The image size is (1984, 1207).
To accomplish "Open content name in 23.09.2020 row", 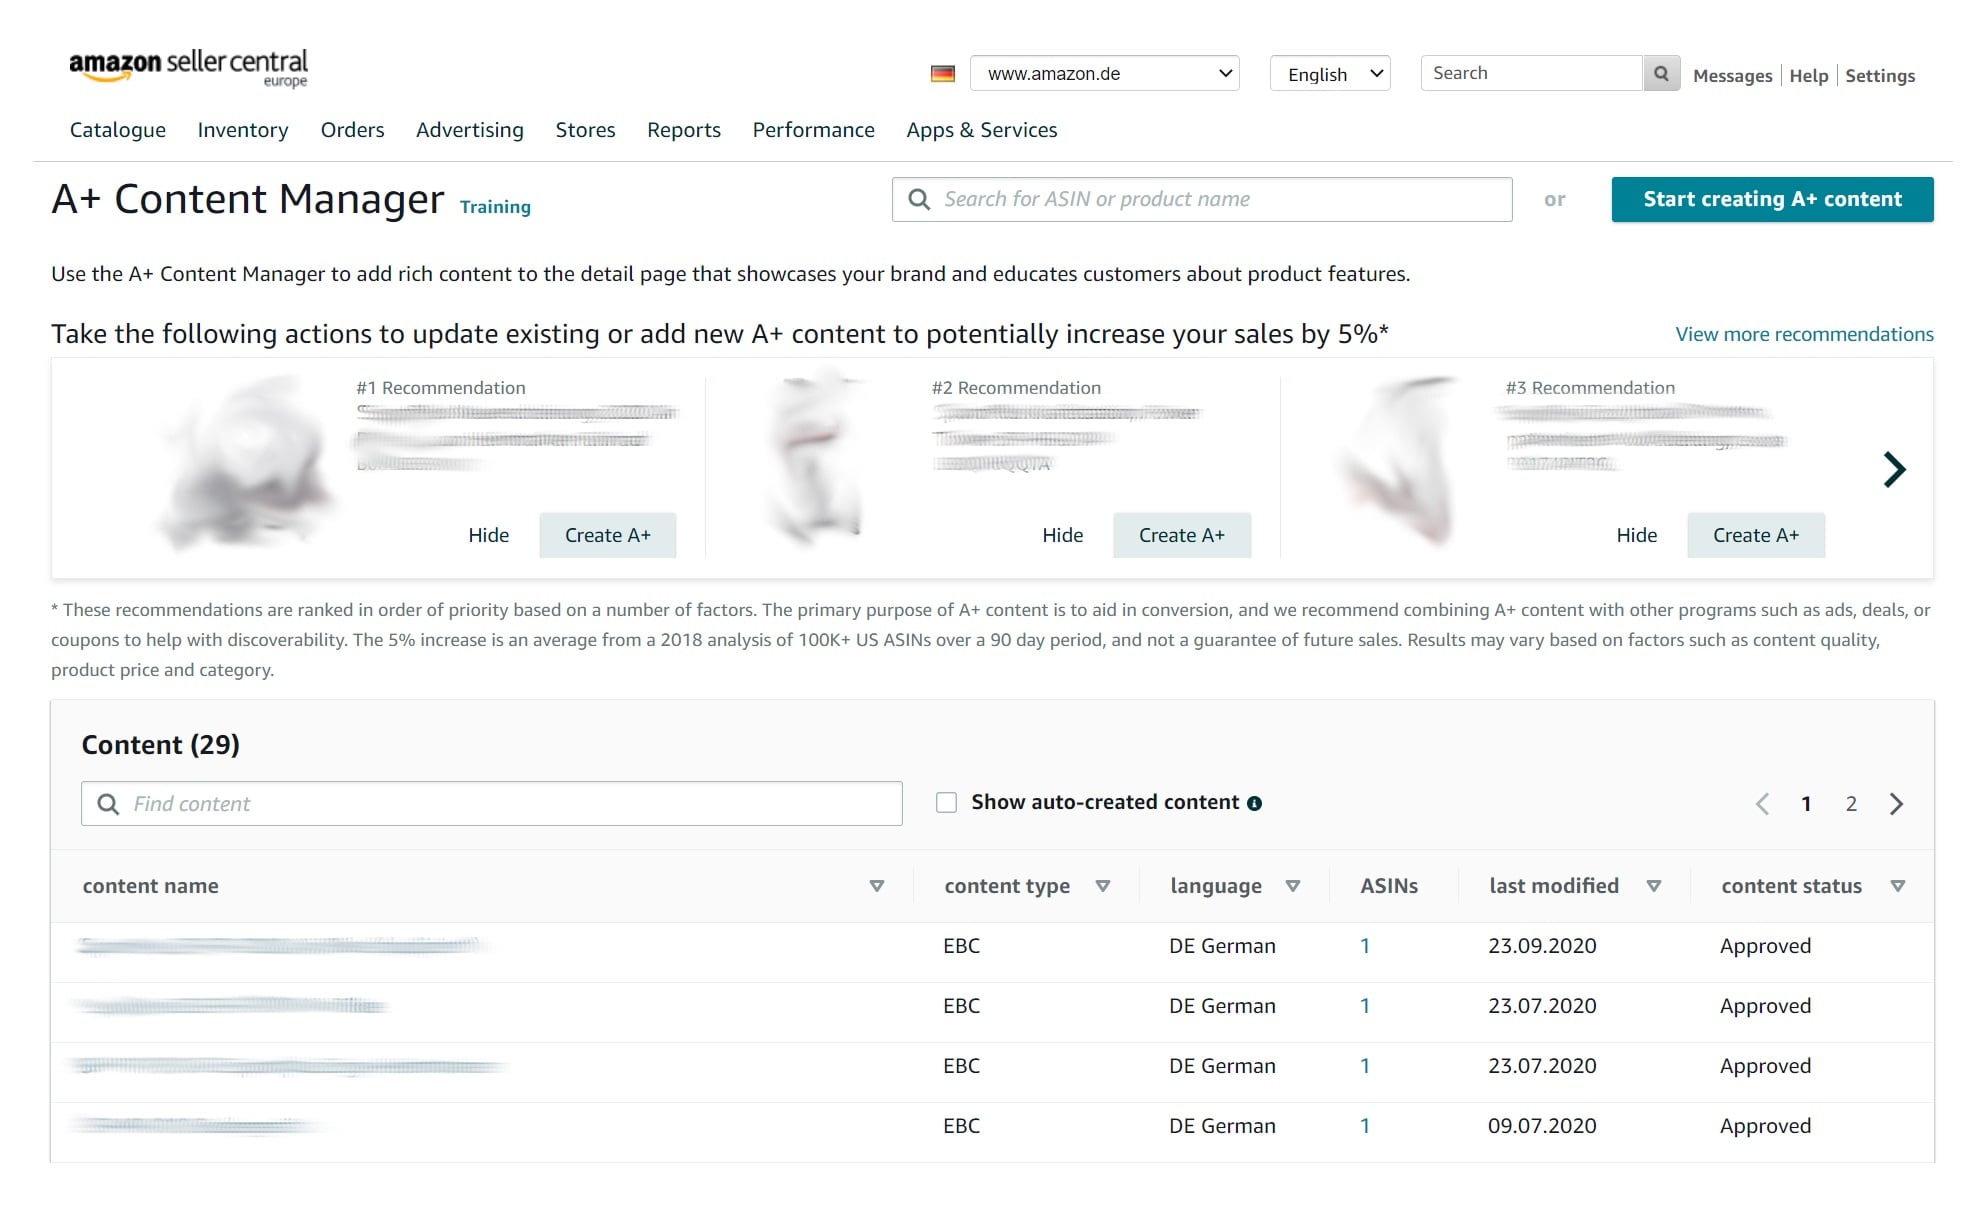I will [280, 945].
